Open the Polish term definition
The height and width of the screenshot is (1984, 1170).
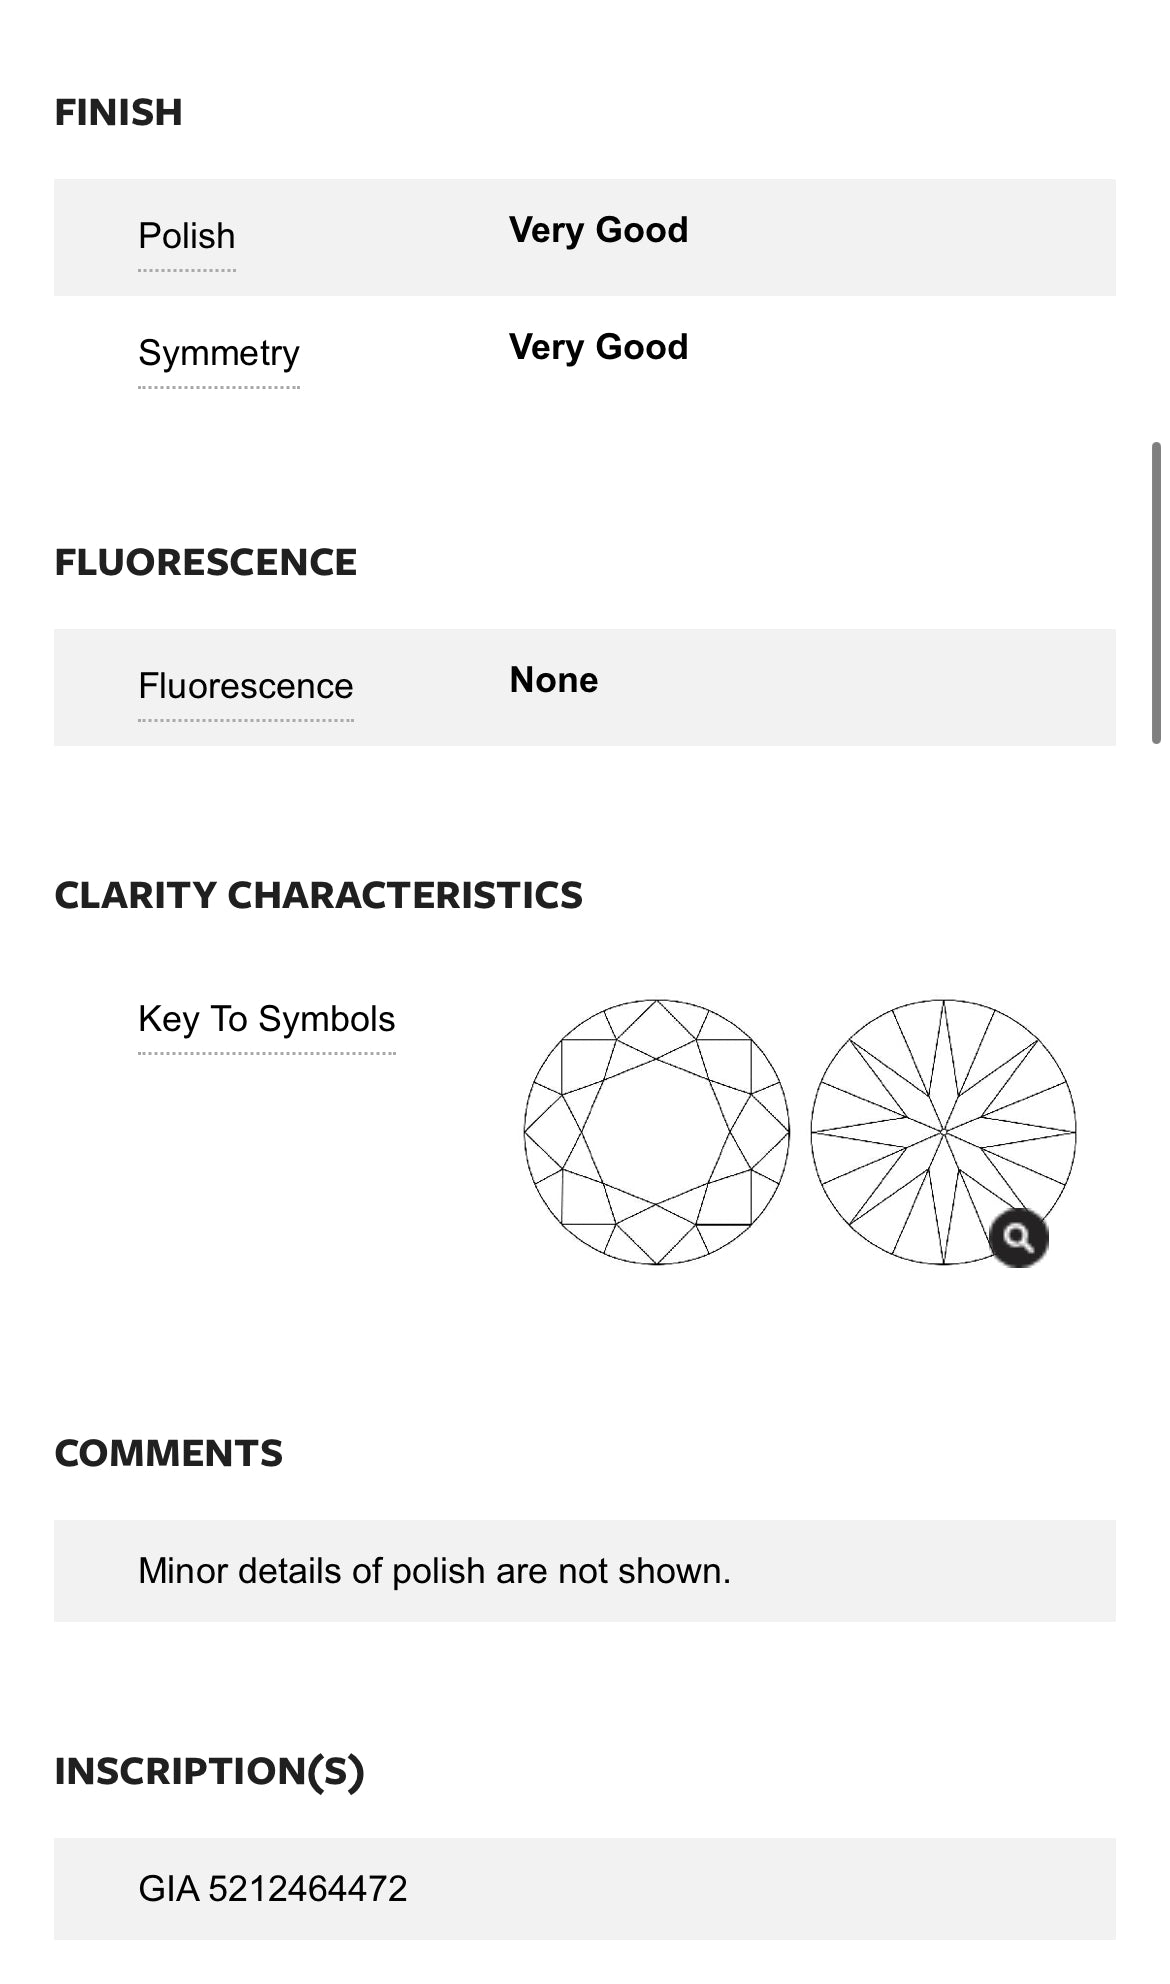(x=187, y=236)
